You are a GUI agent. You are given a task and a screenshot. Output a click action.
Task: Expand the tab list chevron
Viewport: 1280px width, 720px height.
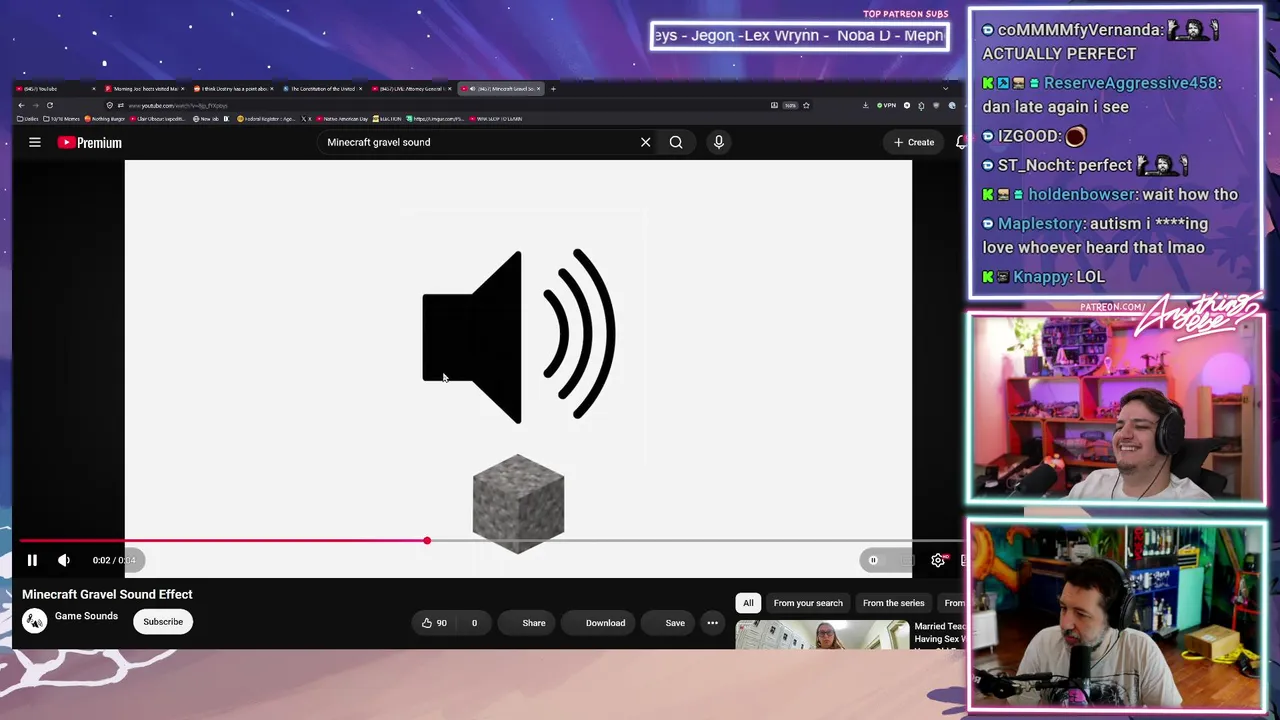pos(945,89)
